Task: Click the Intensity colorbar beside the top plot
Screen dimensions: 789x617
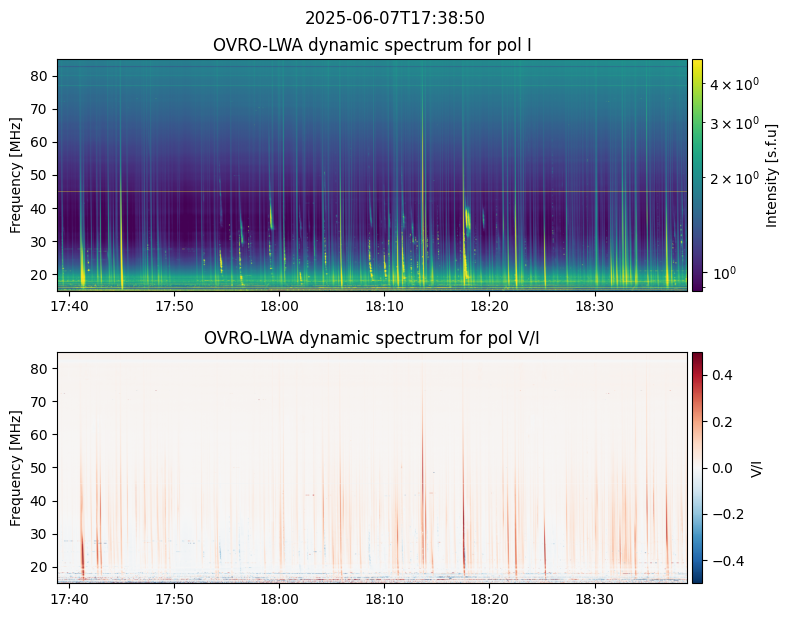Action: coord(697,175)
